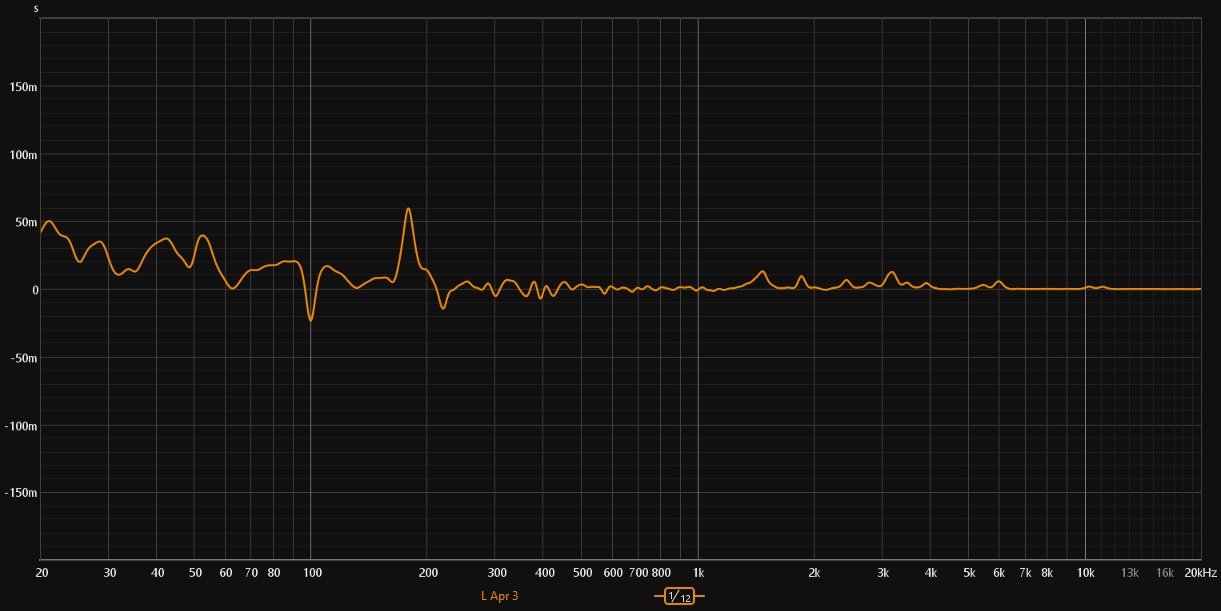
Task: Click the orange curve dip at 100 Hz
Action: coord(311,319)
